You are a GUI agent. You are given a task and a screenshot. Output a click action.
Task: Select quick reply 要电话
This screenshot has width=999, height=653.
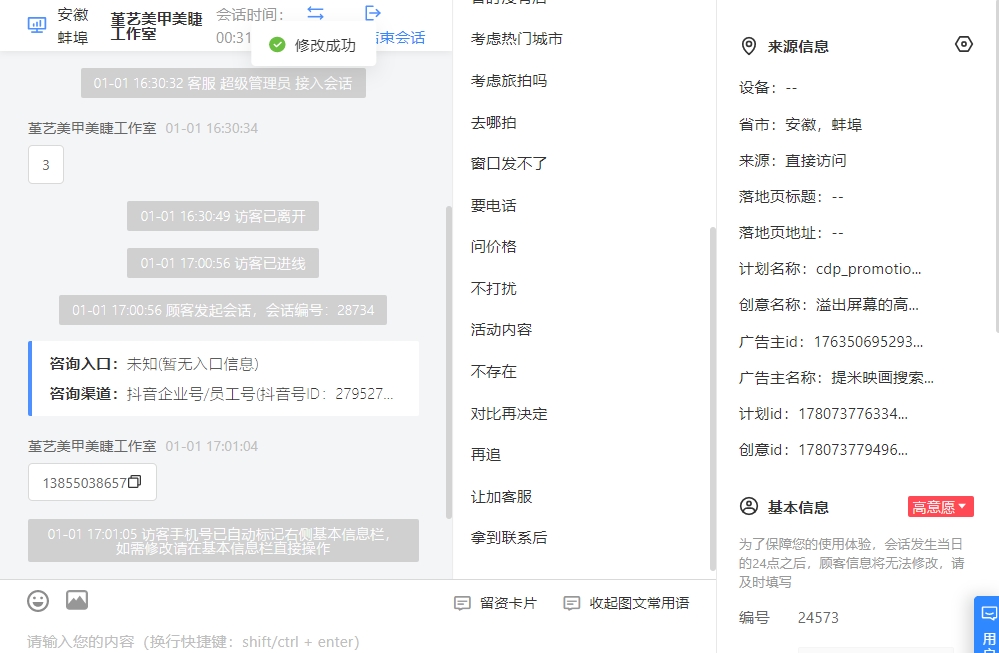point(494,206)
